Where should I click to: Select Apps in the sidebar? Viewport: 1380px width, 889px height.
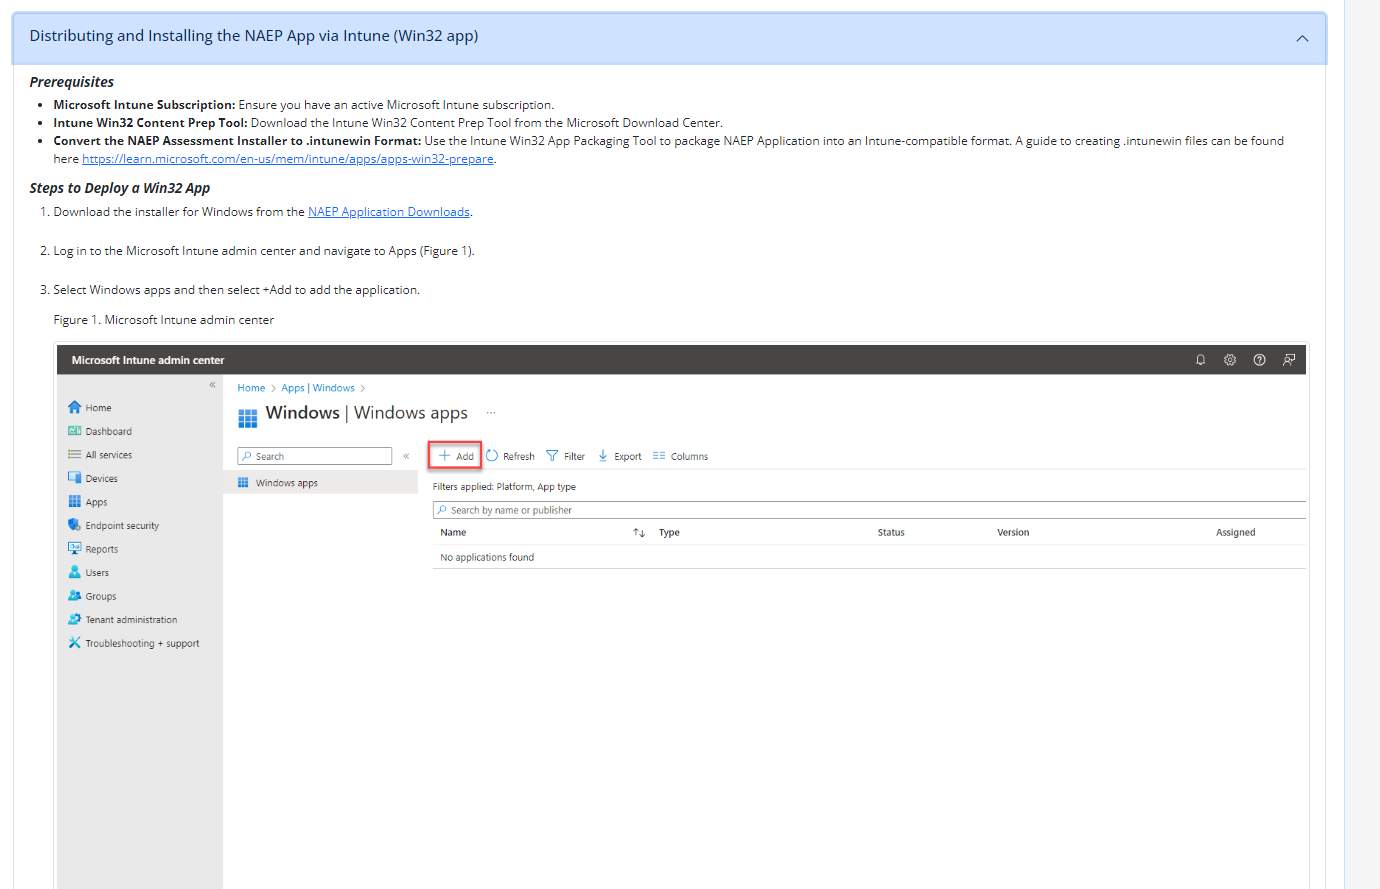tap(88, 502)
